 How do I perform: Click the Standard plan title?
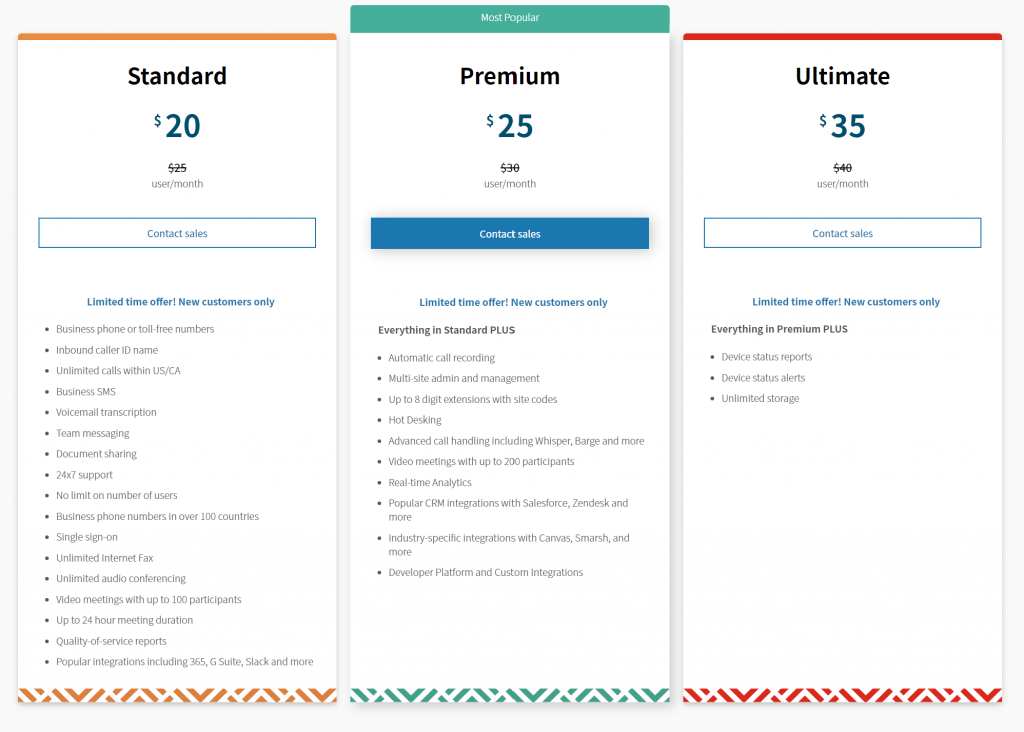[176, 75]
